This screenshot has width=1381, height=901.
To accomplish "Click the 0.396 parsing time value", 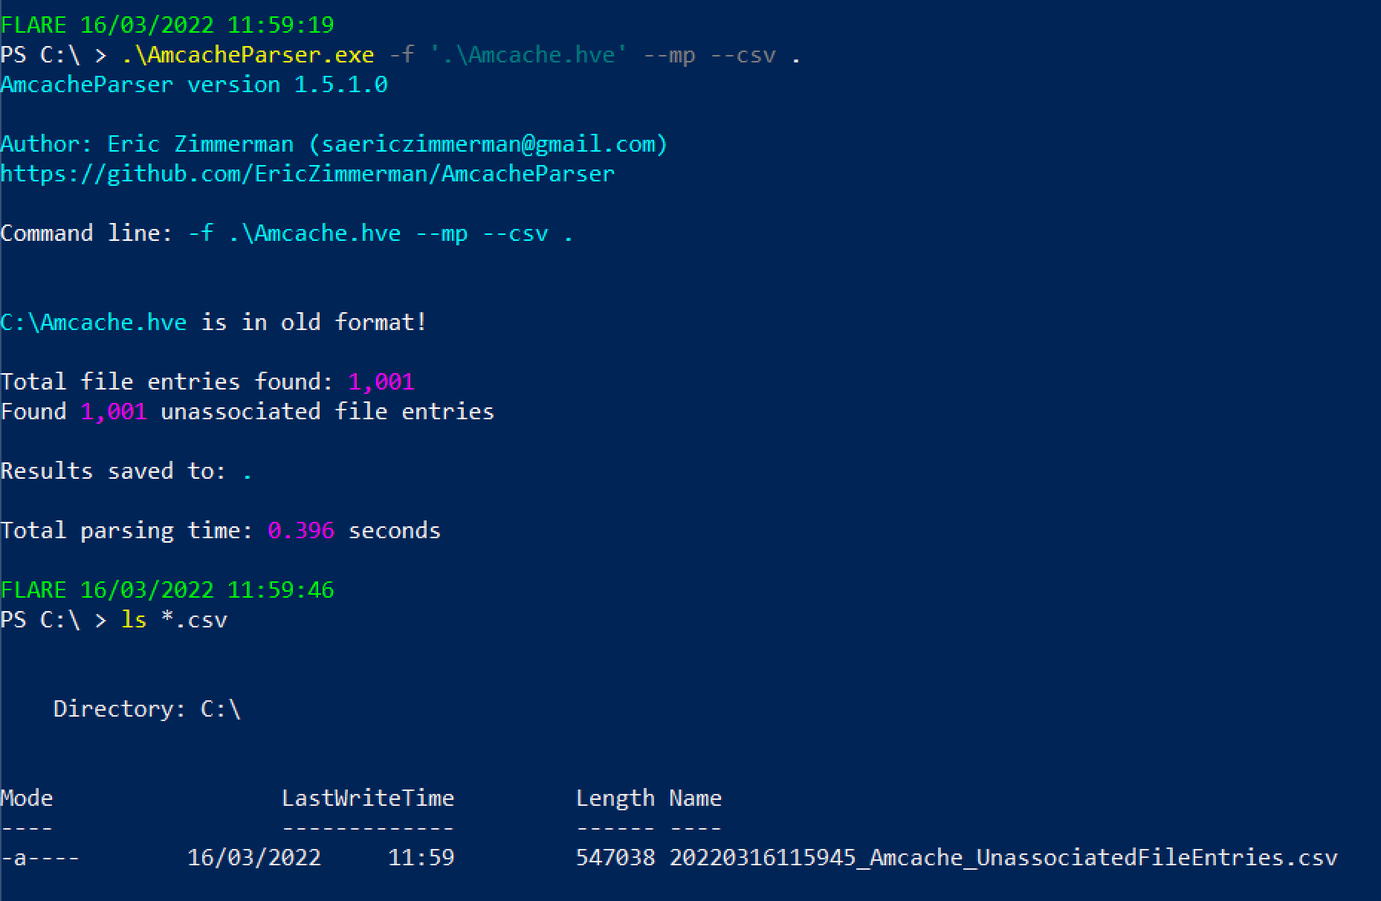I will coord(301,531).
